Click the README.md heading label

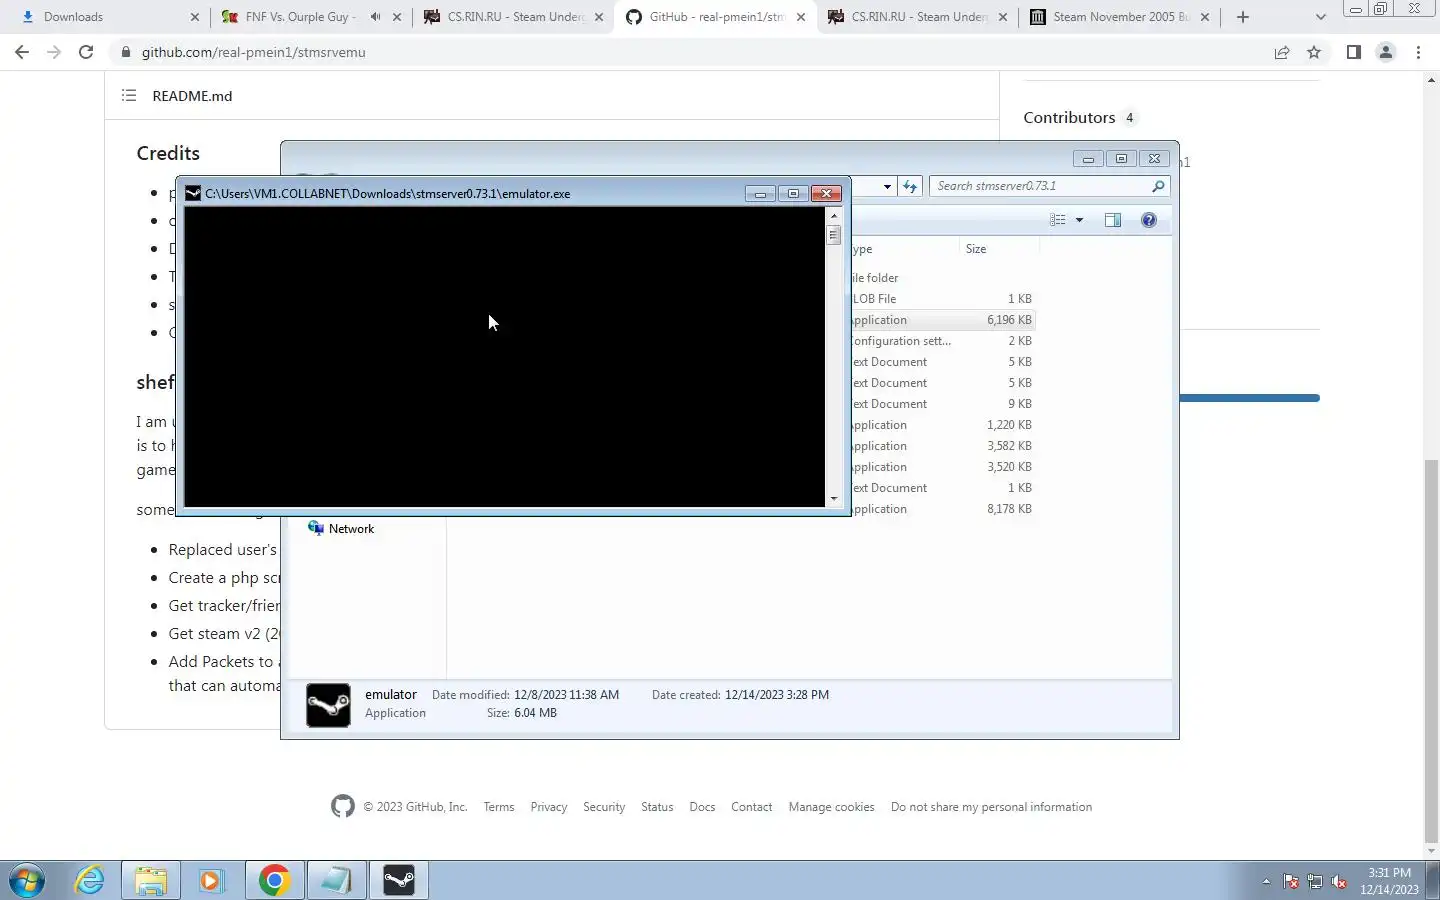pos(192,96)
